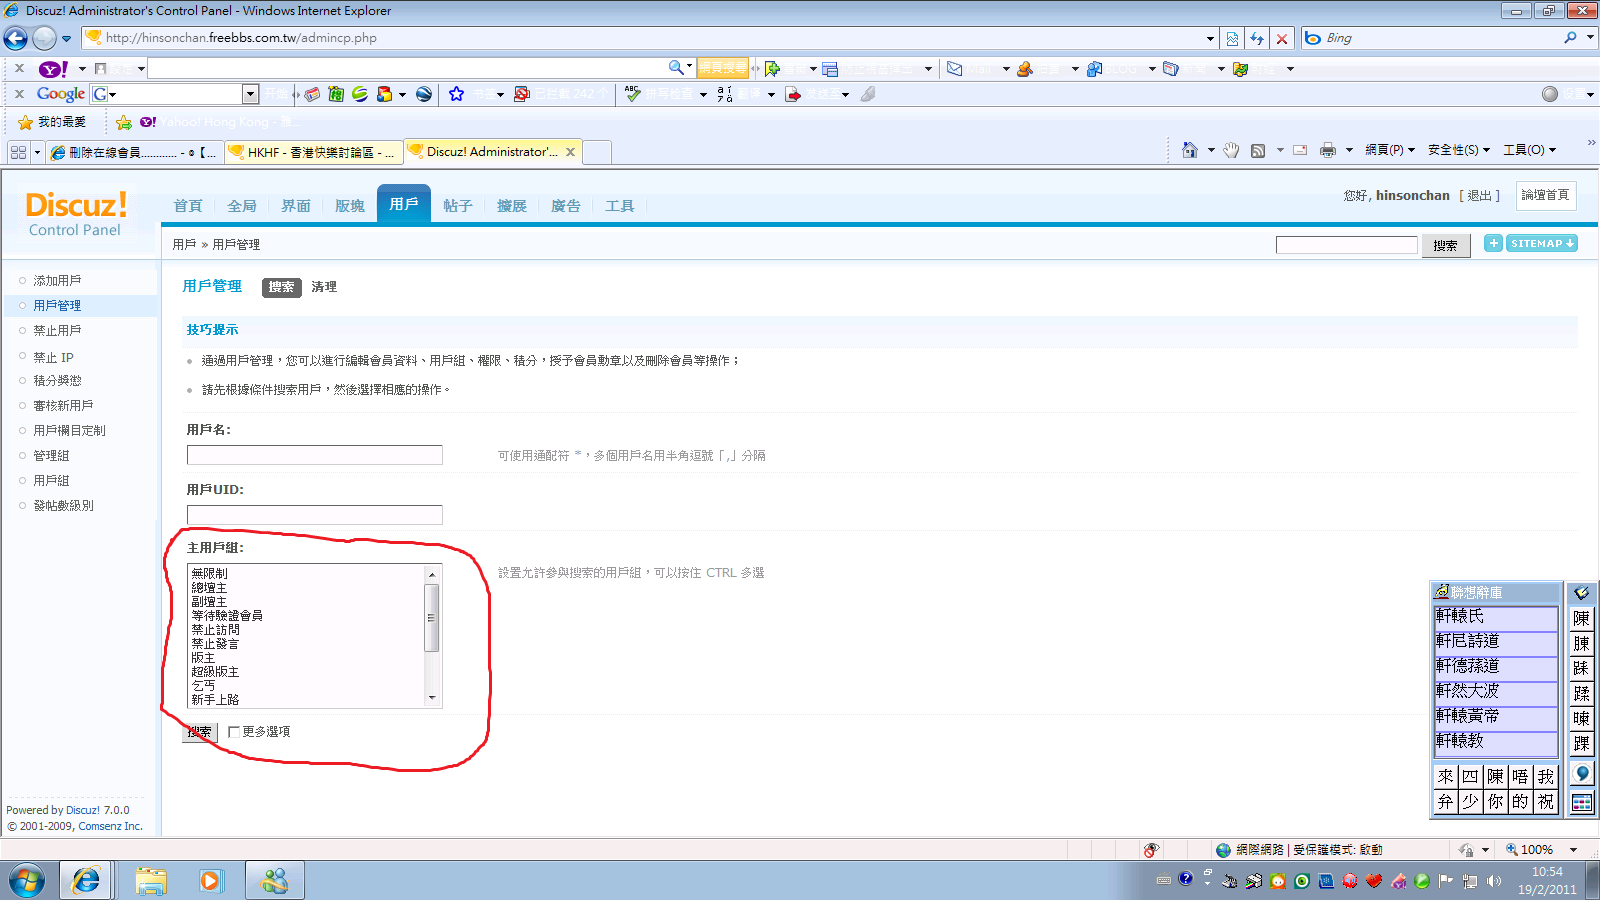Expand the 工具(O) dropdown menu

[1529, 150]
